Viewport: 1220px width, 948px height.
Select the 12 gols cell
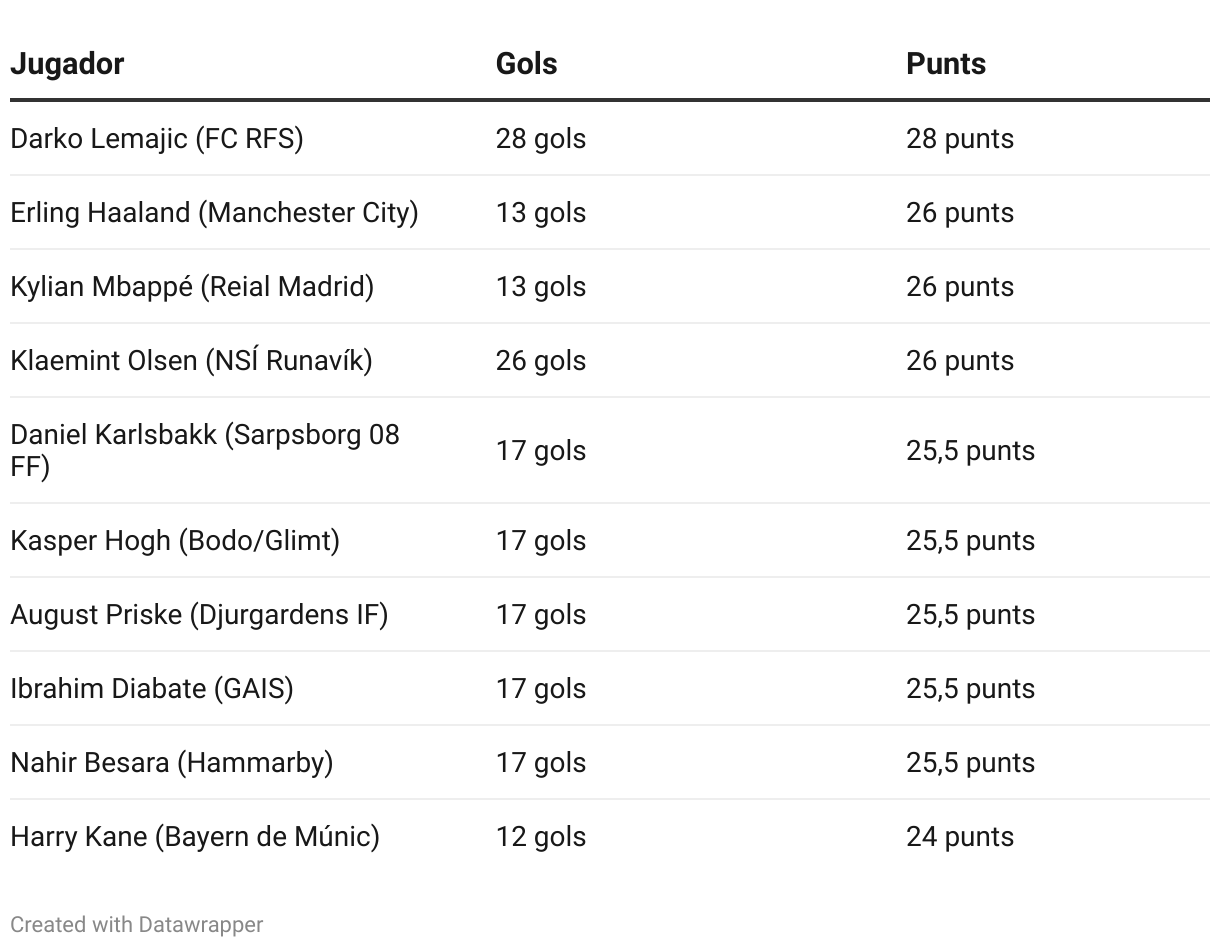(541, 837)
